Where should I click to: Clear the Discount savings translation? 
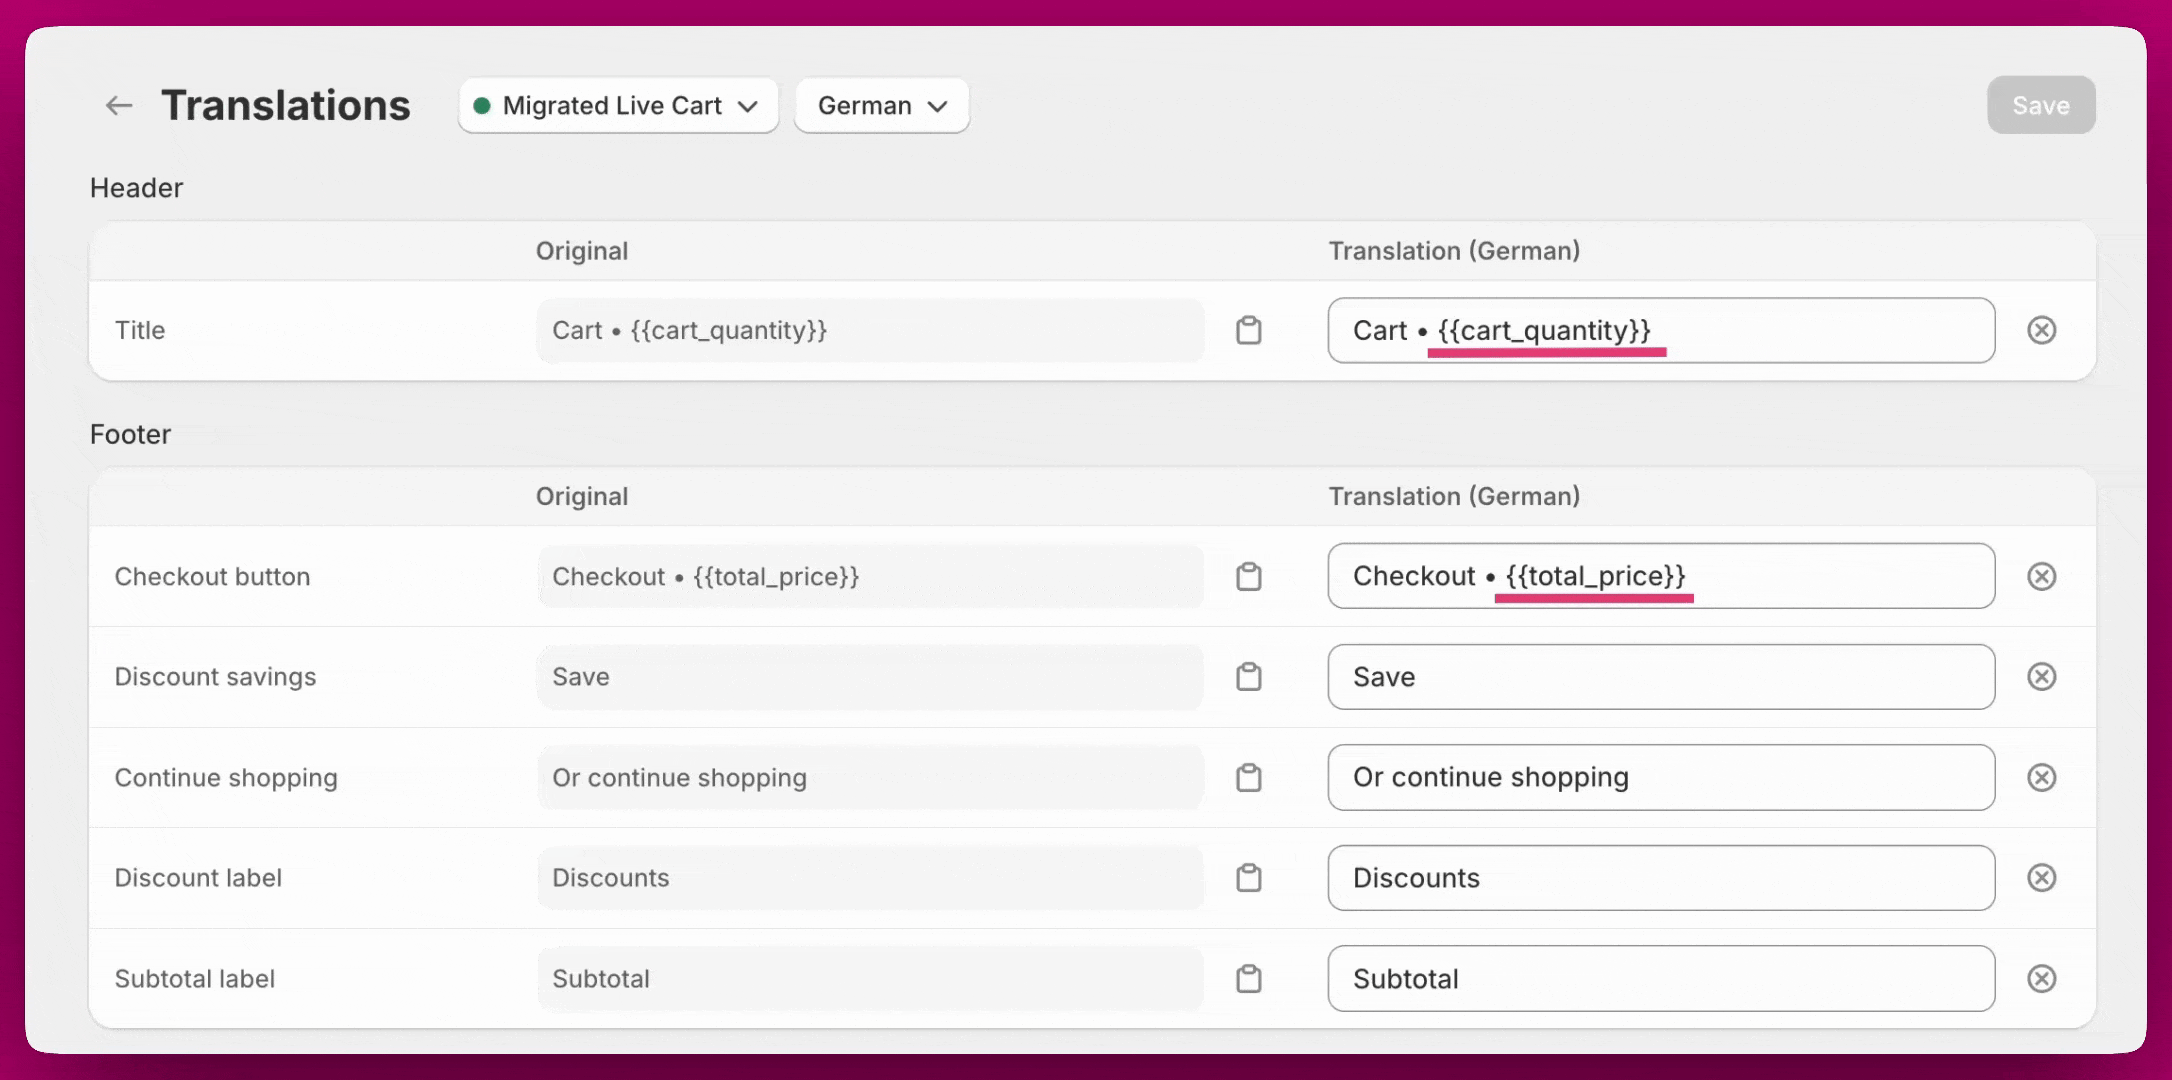click(x=2041, y=677)
